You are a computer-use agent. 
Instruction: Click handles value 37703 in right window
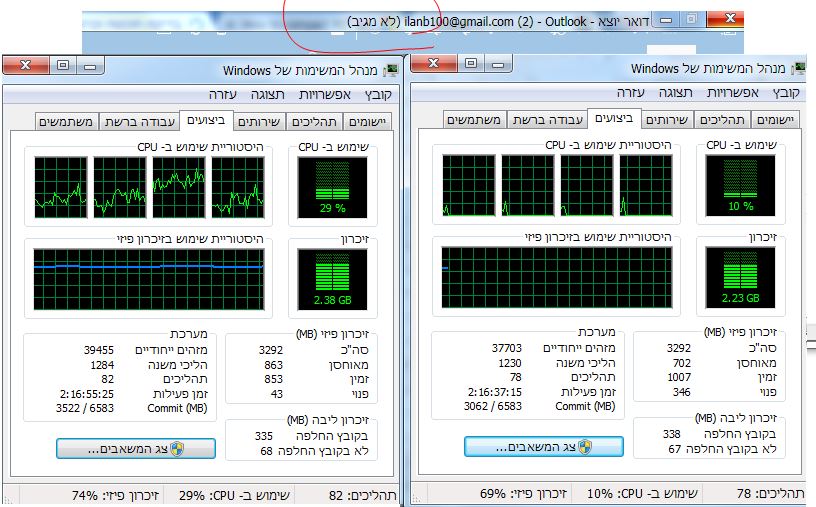coord(506,348)
